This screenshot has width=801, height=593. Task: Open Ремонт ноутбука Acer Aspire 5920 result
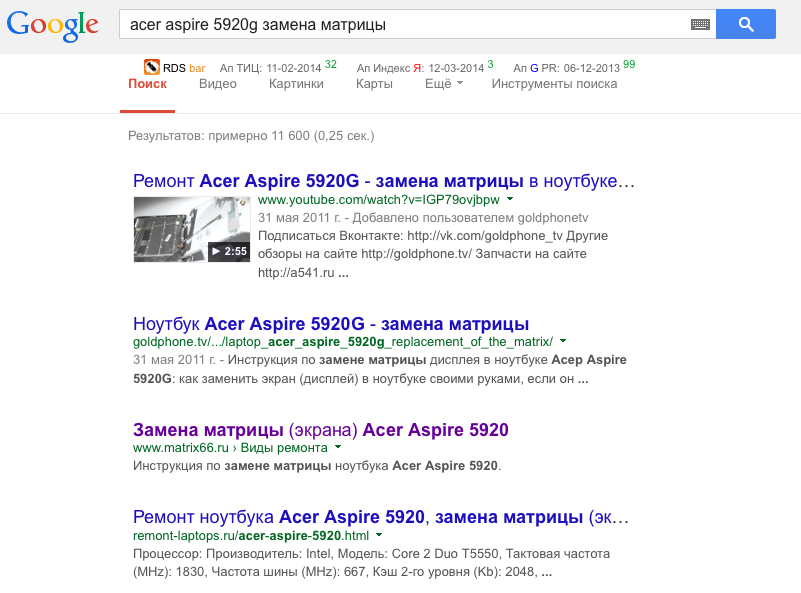(x=381, y=517)
